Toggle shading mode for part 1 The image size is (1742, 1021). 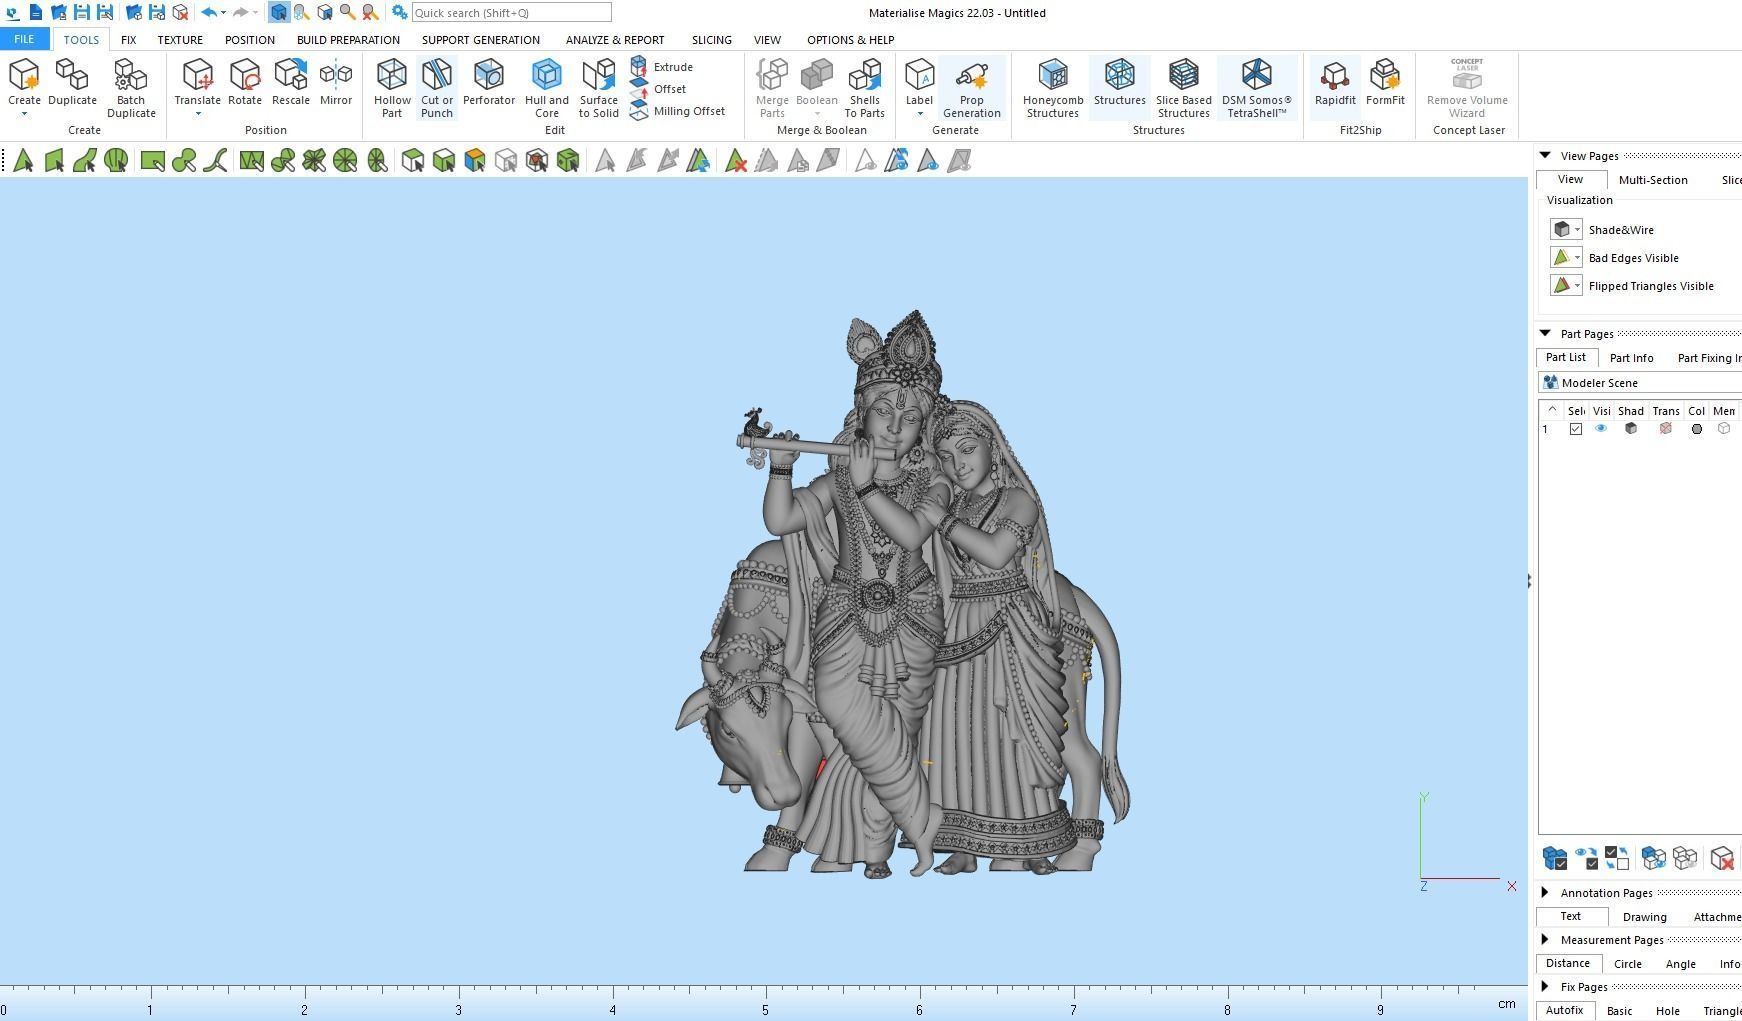[x=1631, y=429]
